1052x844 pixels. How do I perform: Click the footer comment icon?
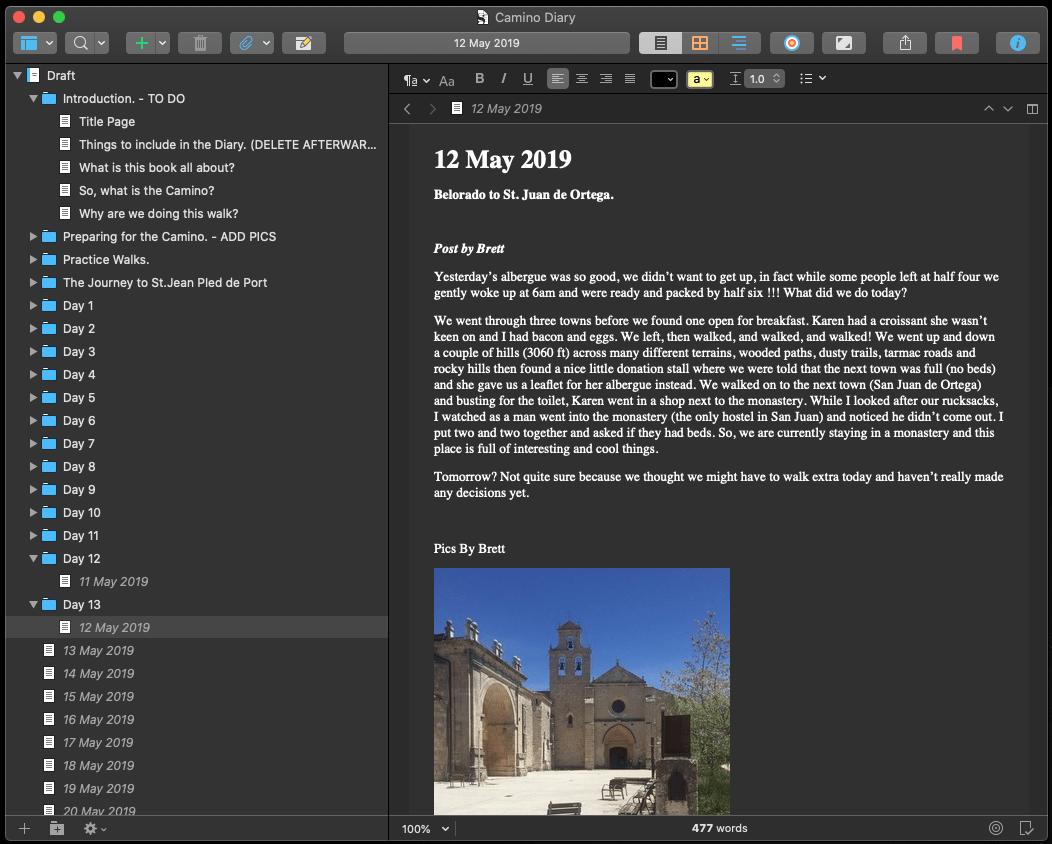tap(1026, 829)
